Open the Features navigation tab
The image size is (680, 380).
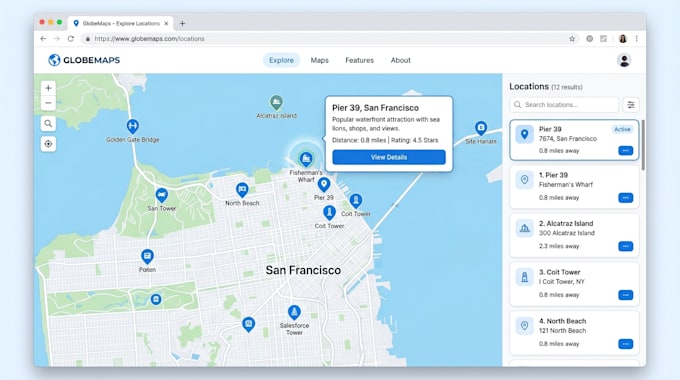coord(360,60)
